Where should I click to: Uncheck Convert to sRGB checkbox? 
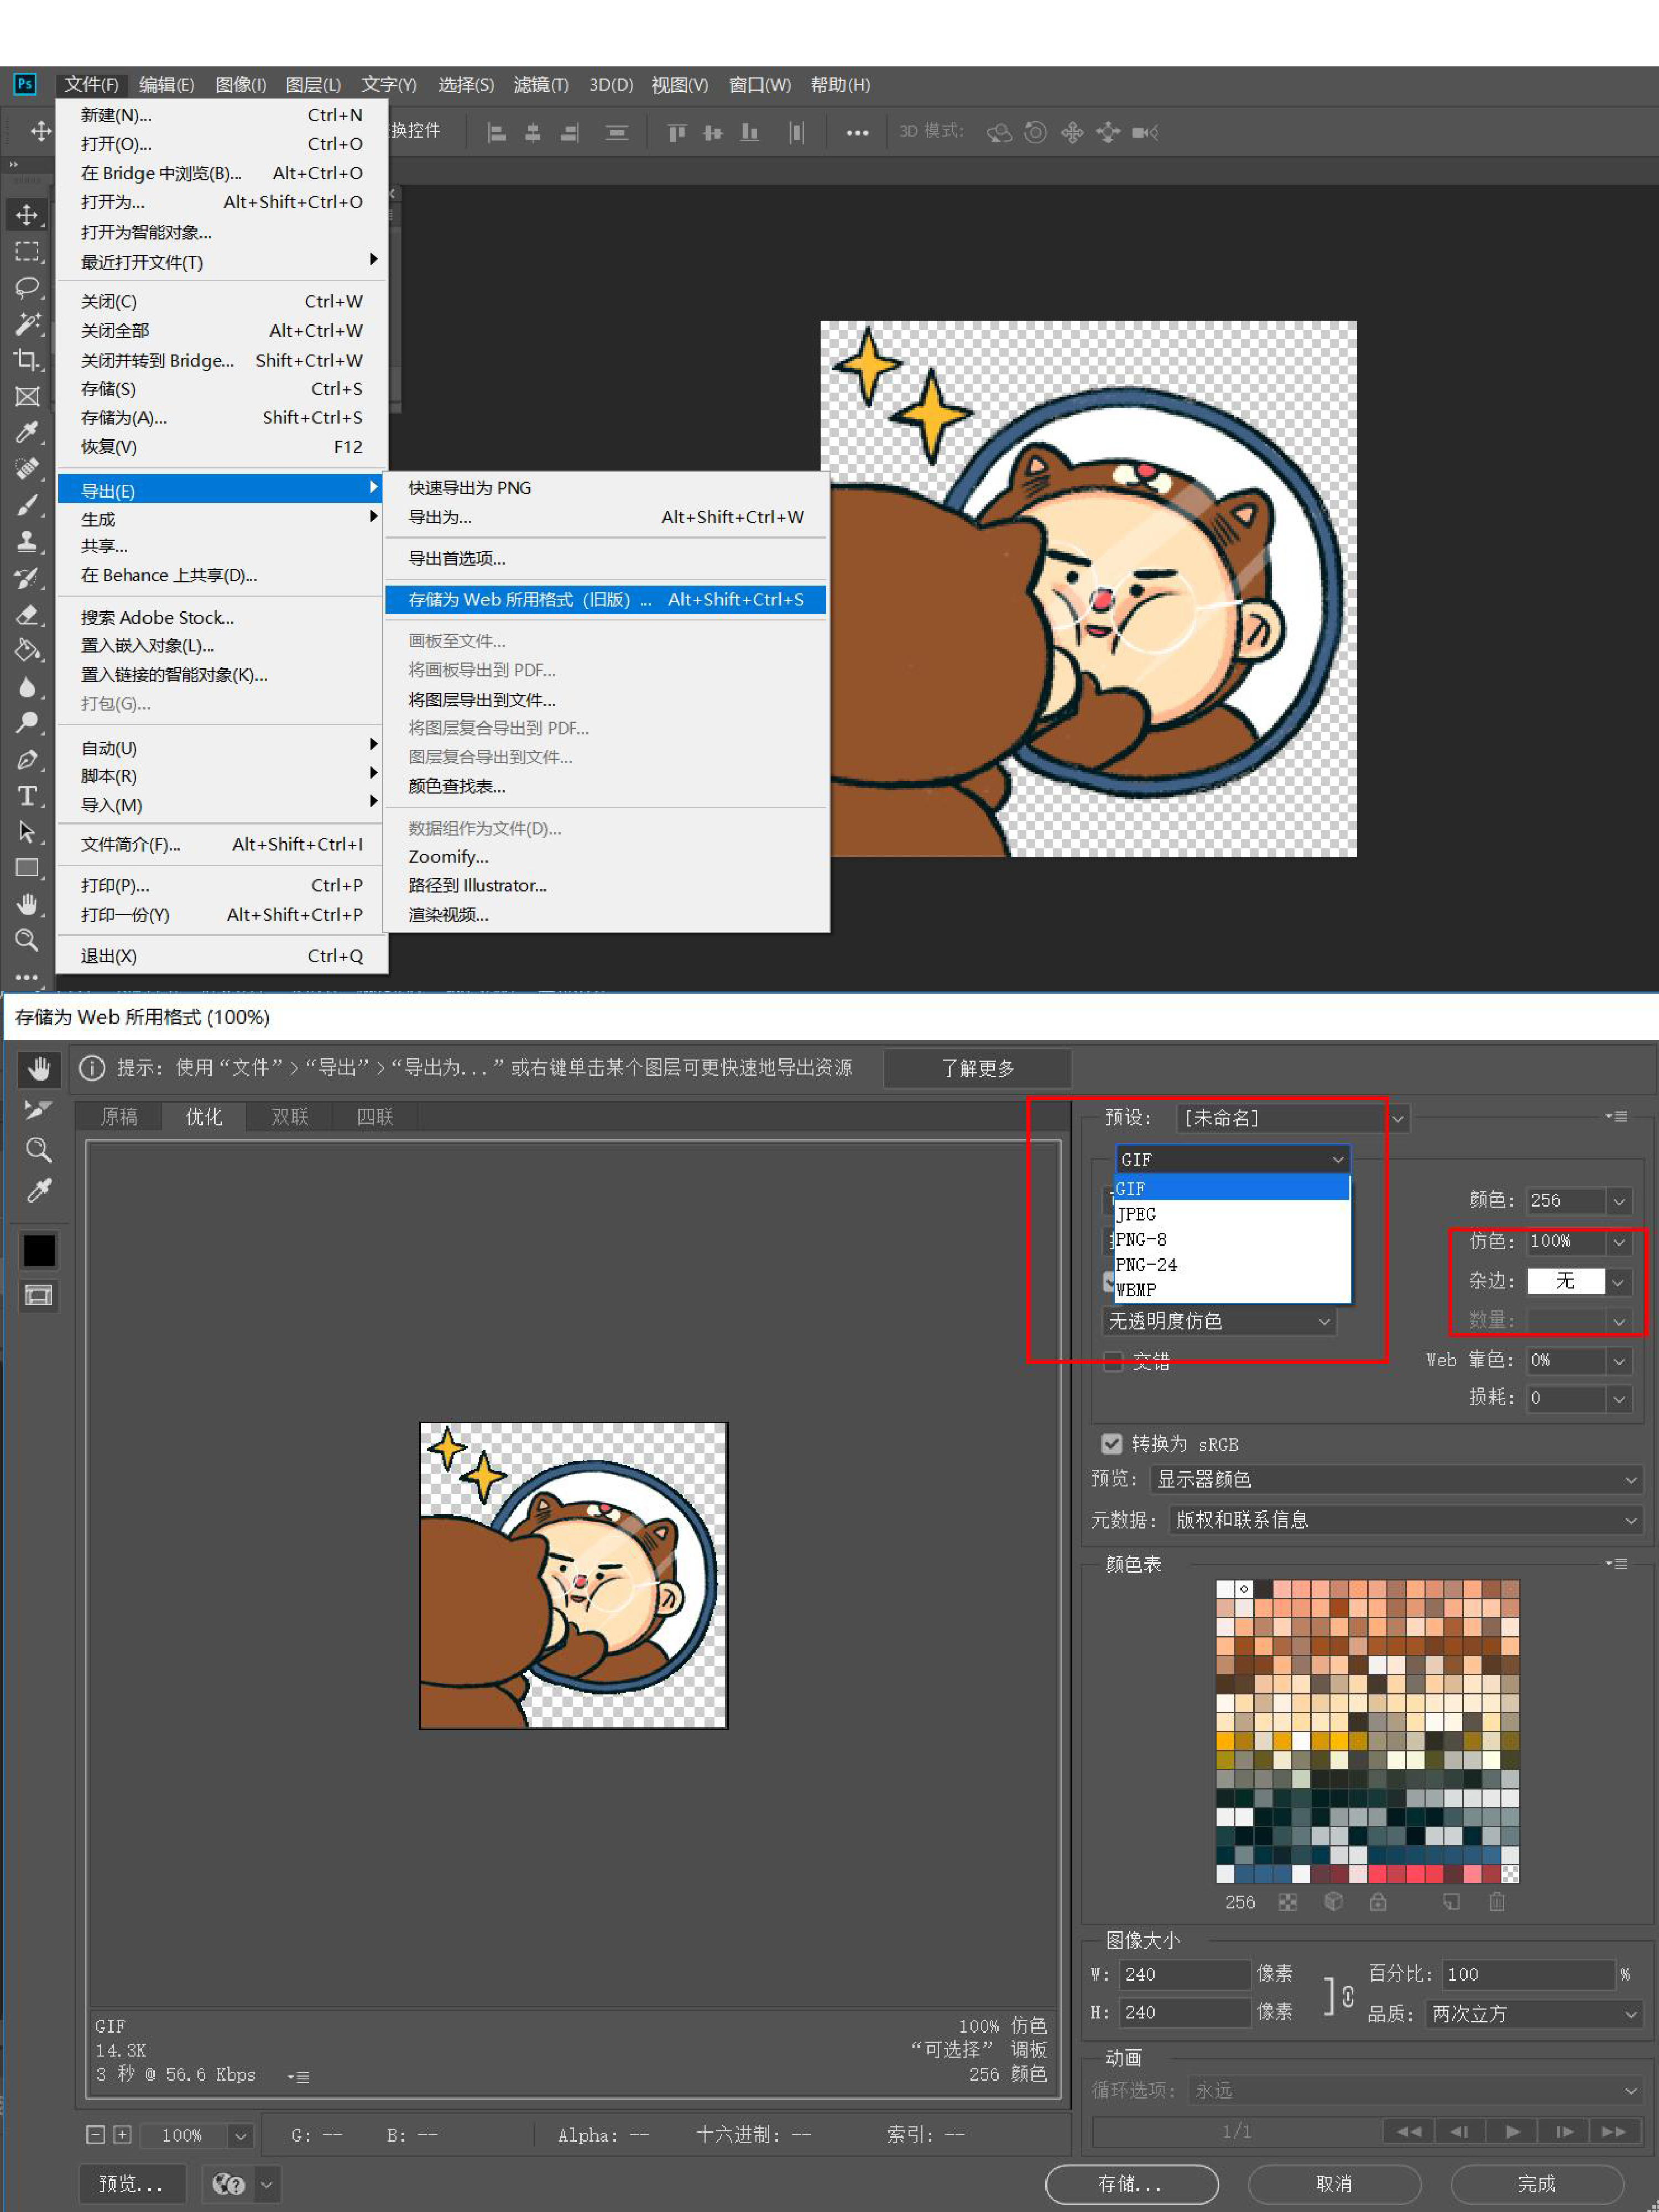tap(1111, 1444)
